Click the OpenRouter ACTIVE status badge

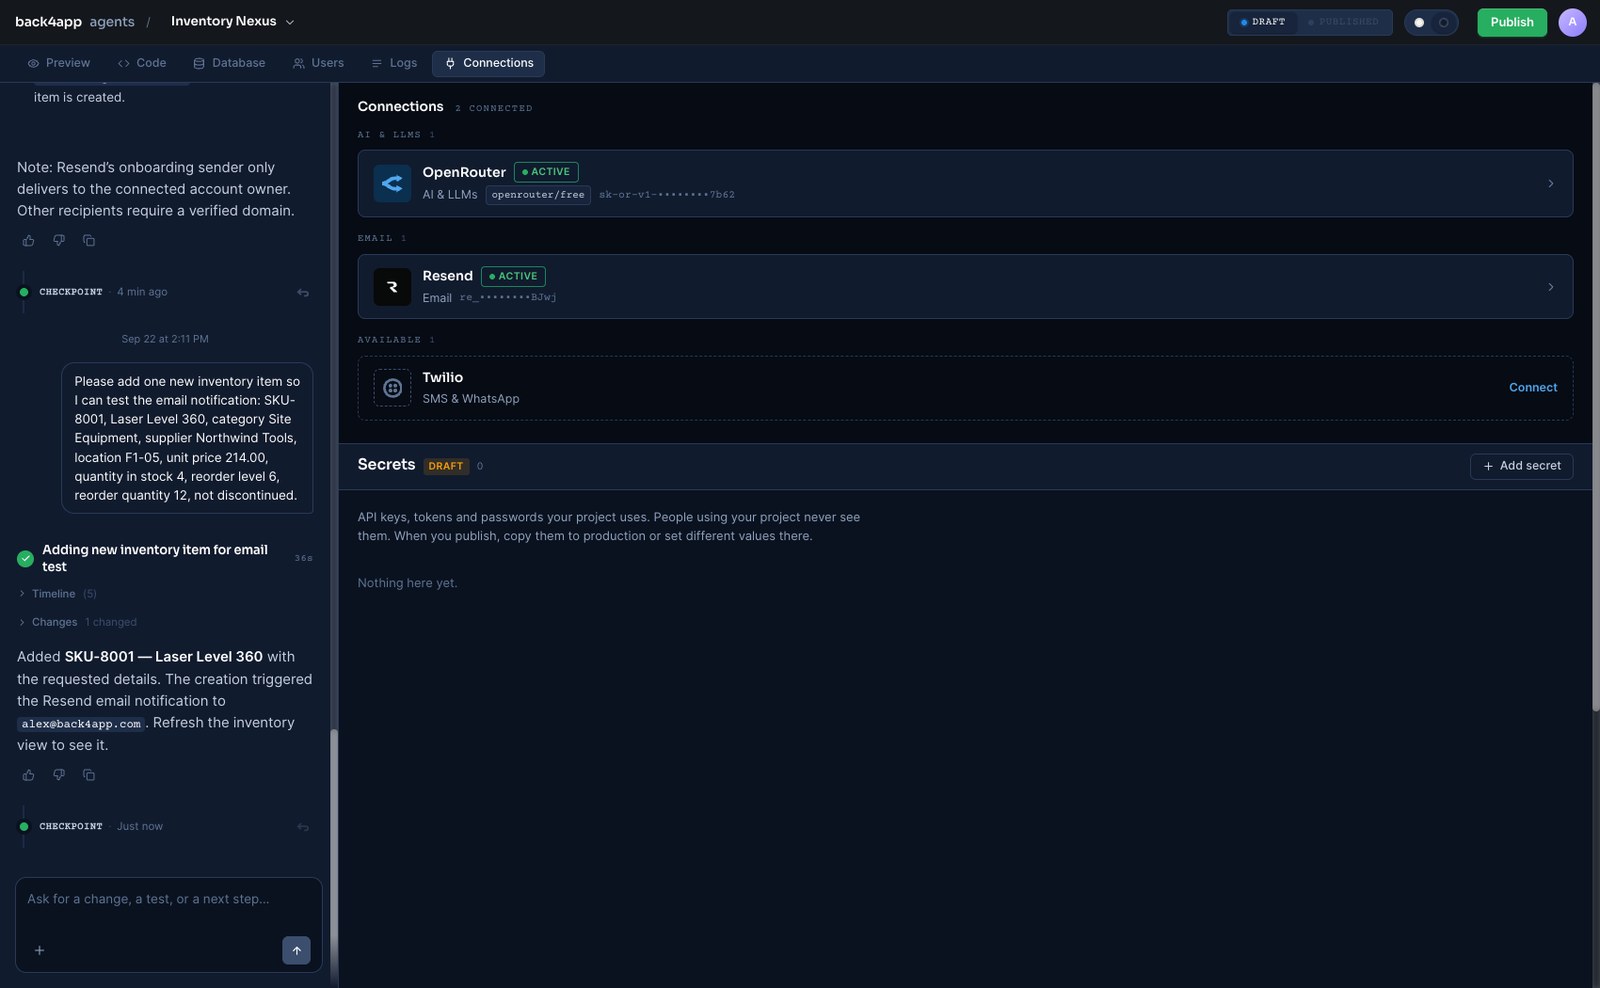[x=546, y=172]
